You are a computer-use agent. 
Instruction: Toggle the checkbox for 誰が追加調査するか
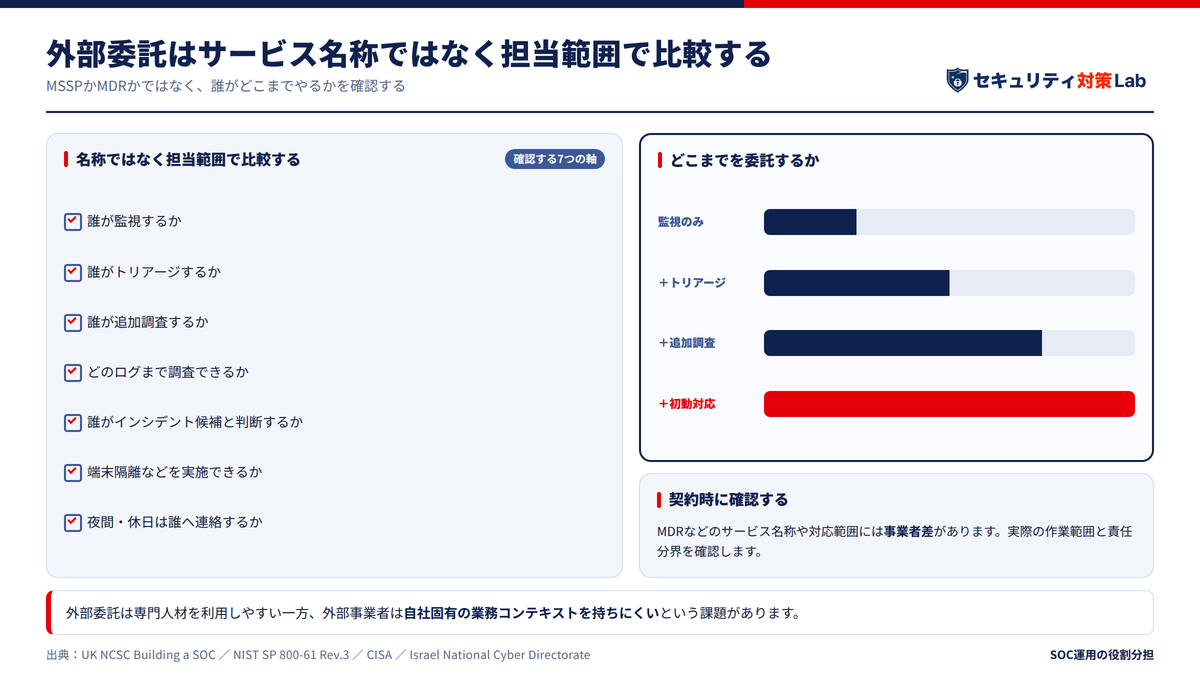pos(73,322)
